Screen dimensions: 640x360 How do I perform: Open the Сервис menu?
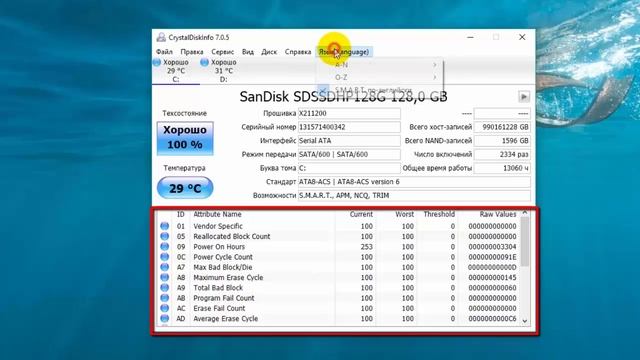[x=222, y=52]
